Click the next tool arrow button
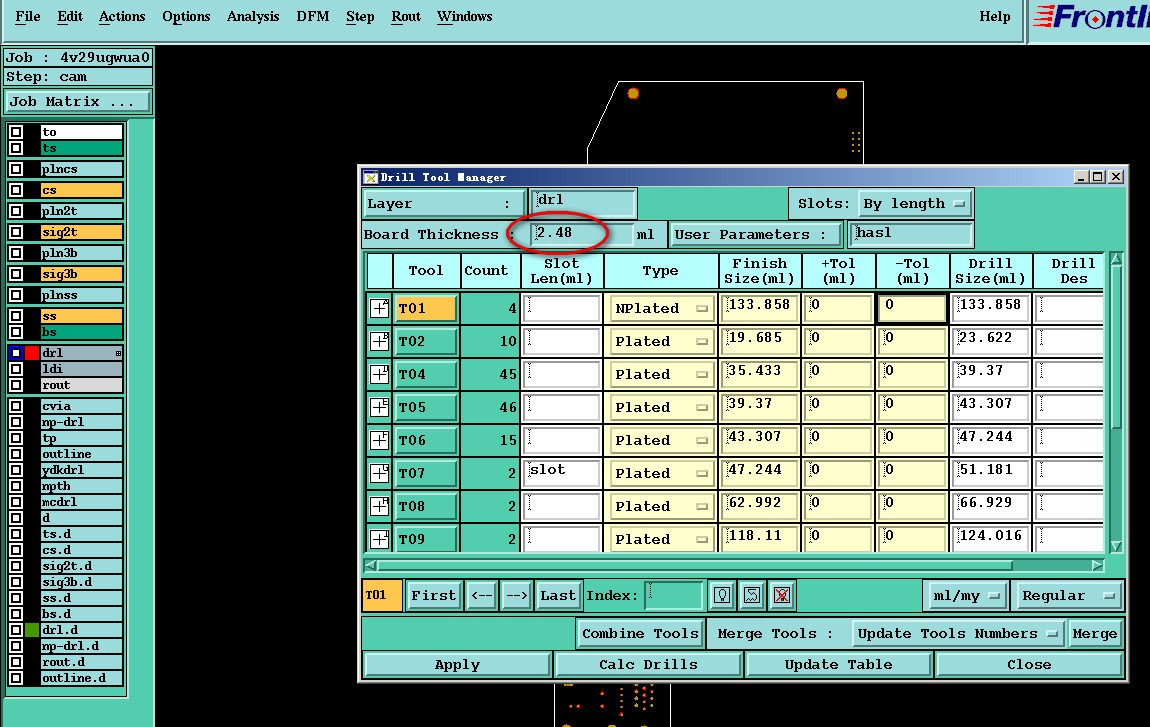Screen dimensions: 1150x727 516,596
